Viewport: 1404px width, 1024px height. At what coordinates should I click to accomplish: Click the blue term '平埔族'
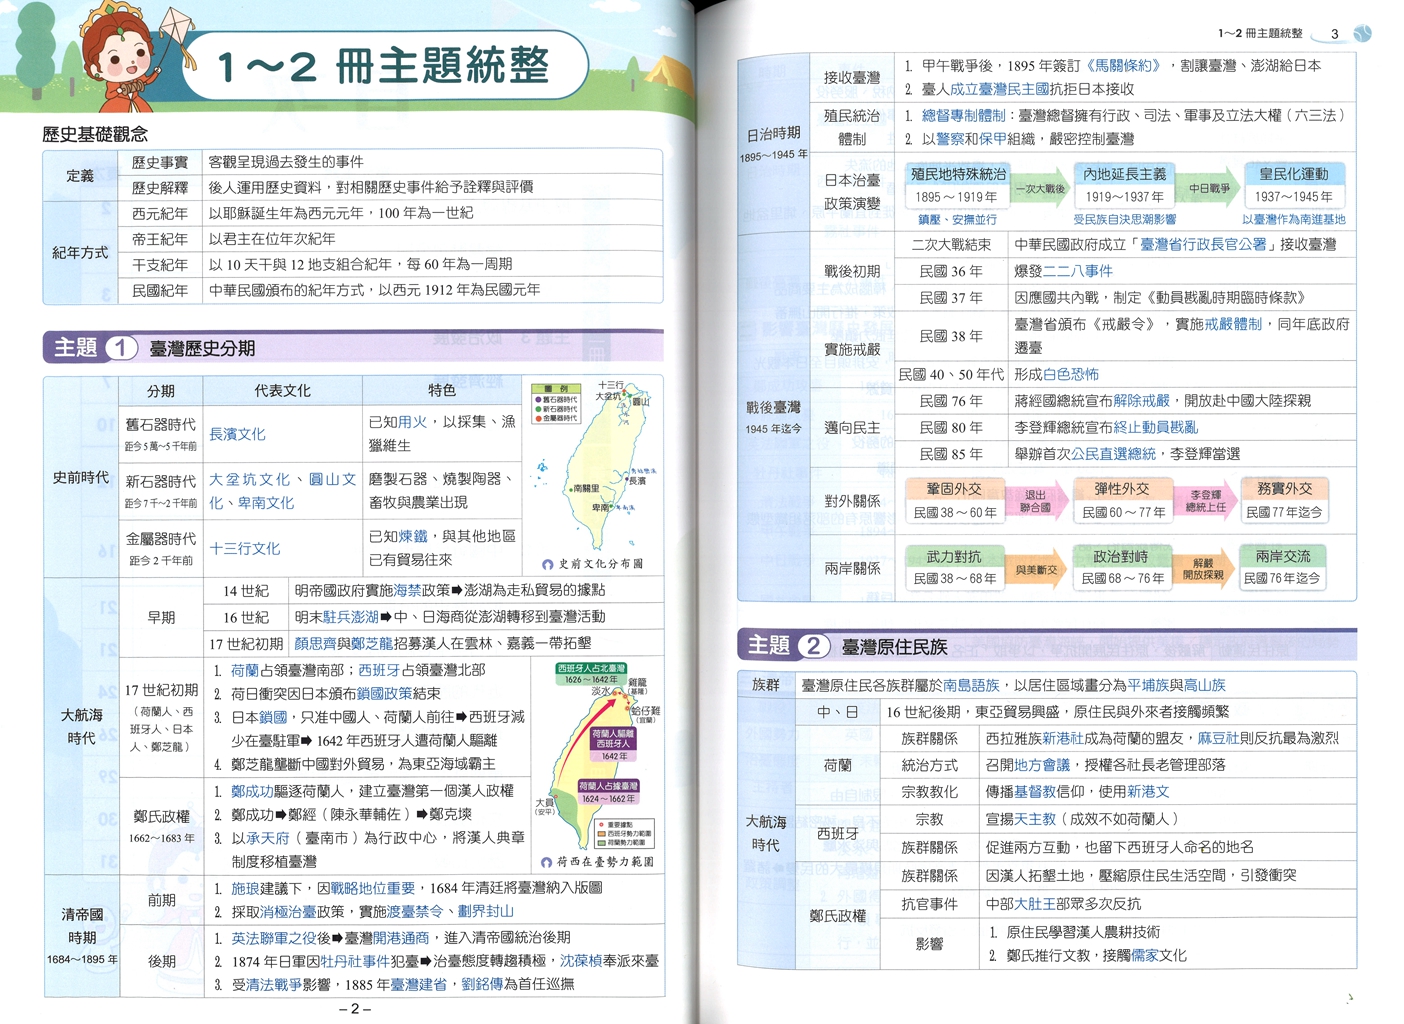point(1148,685)
